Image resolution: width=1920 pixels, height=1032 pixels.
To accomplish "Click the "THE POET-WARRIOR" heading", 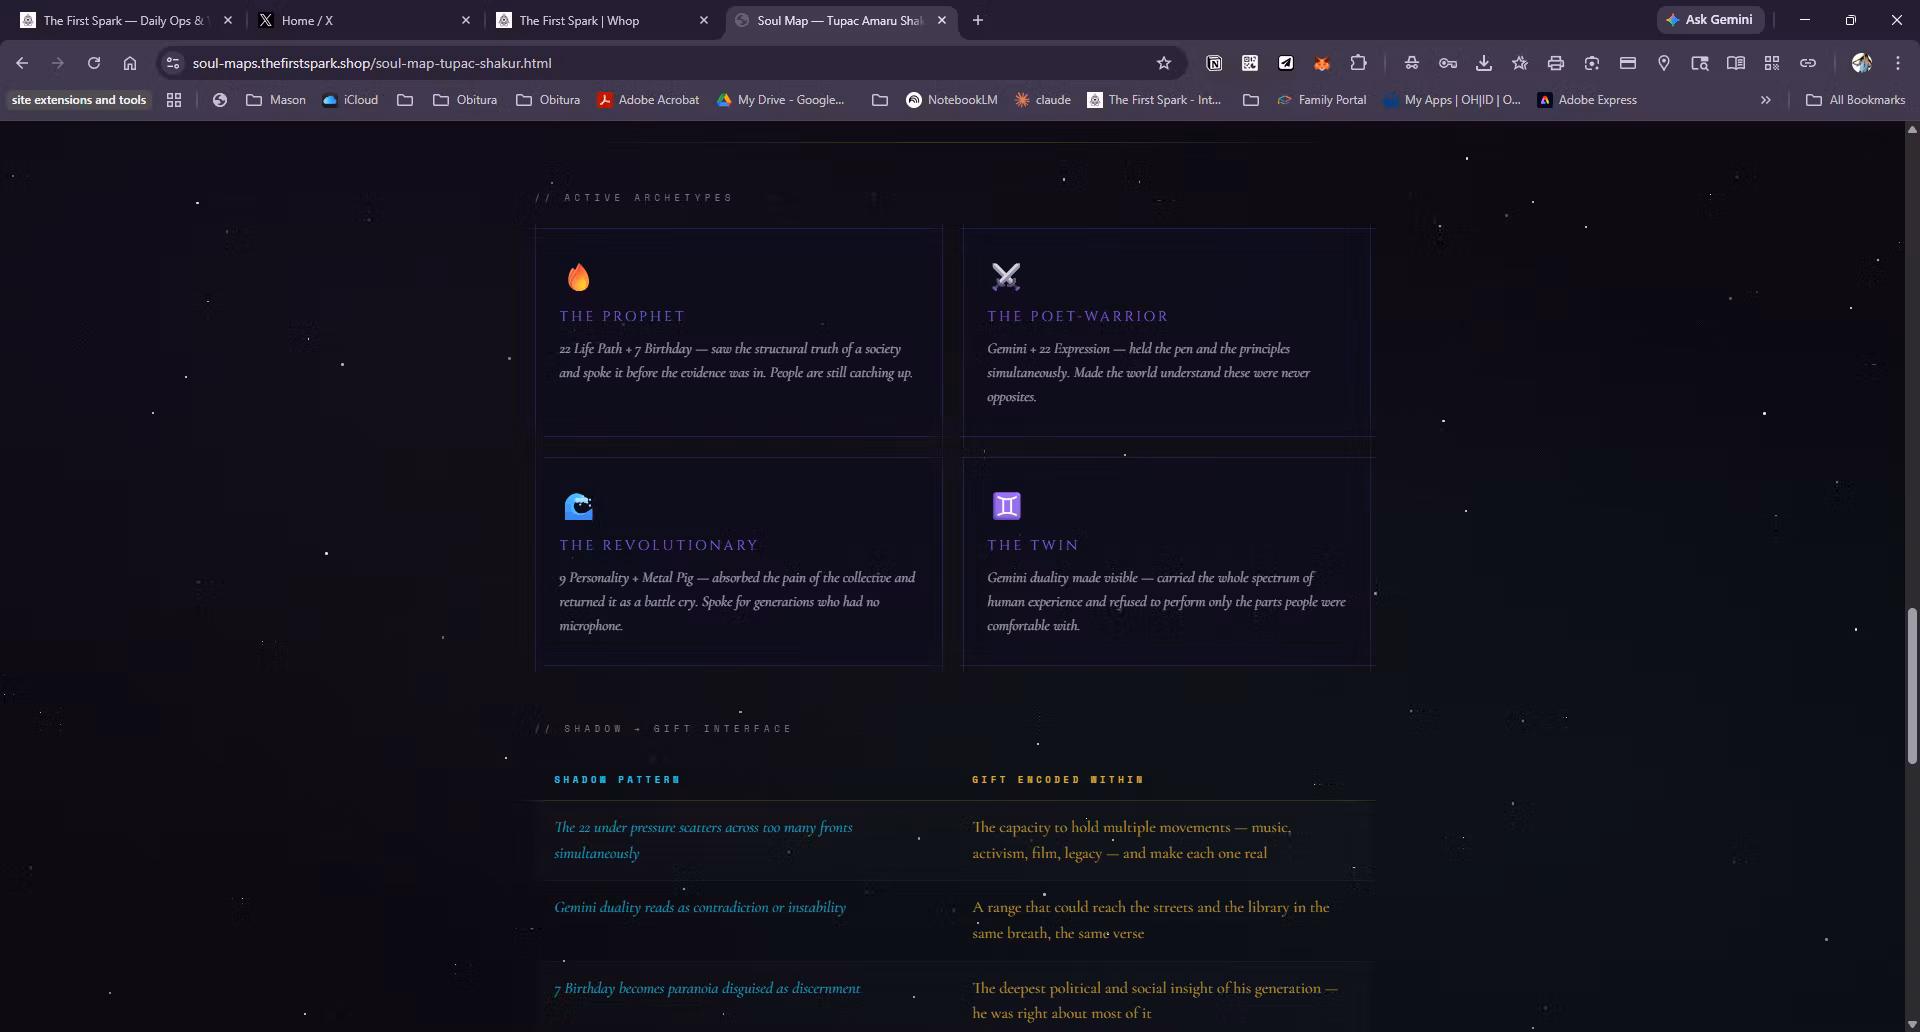I will [1077, 316].
